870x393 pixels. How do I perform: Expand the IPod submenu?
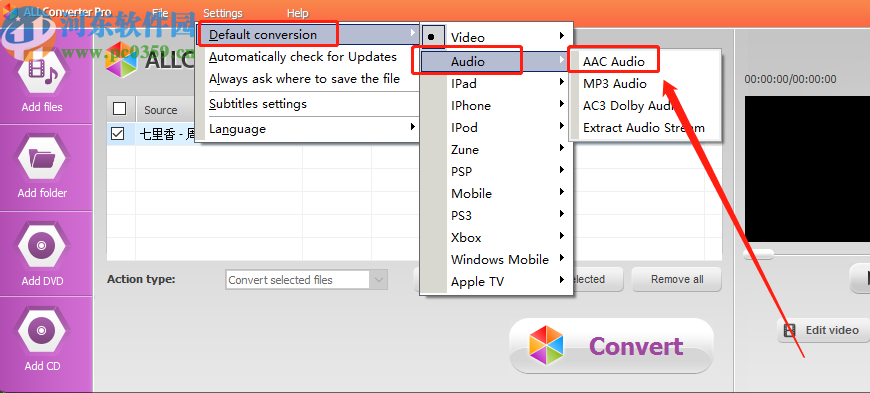(496, 127)
